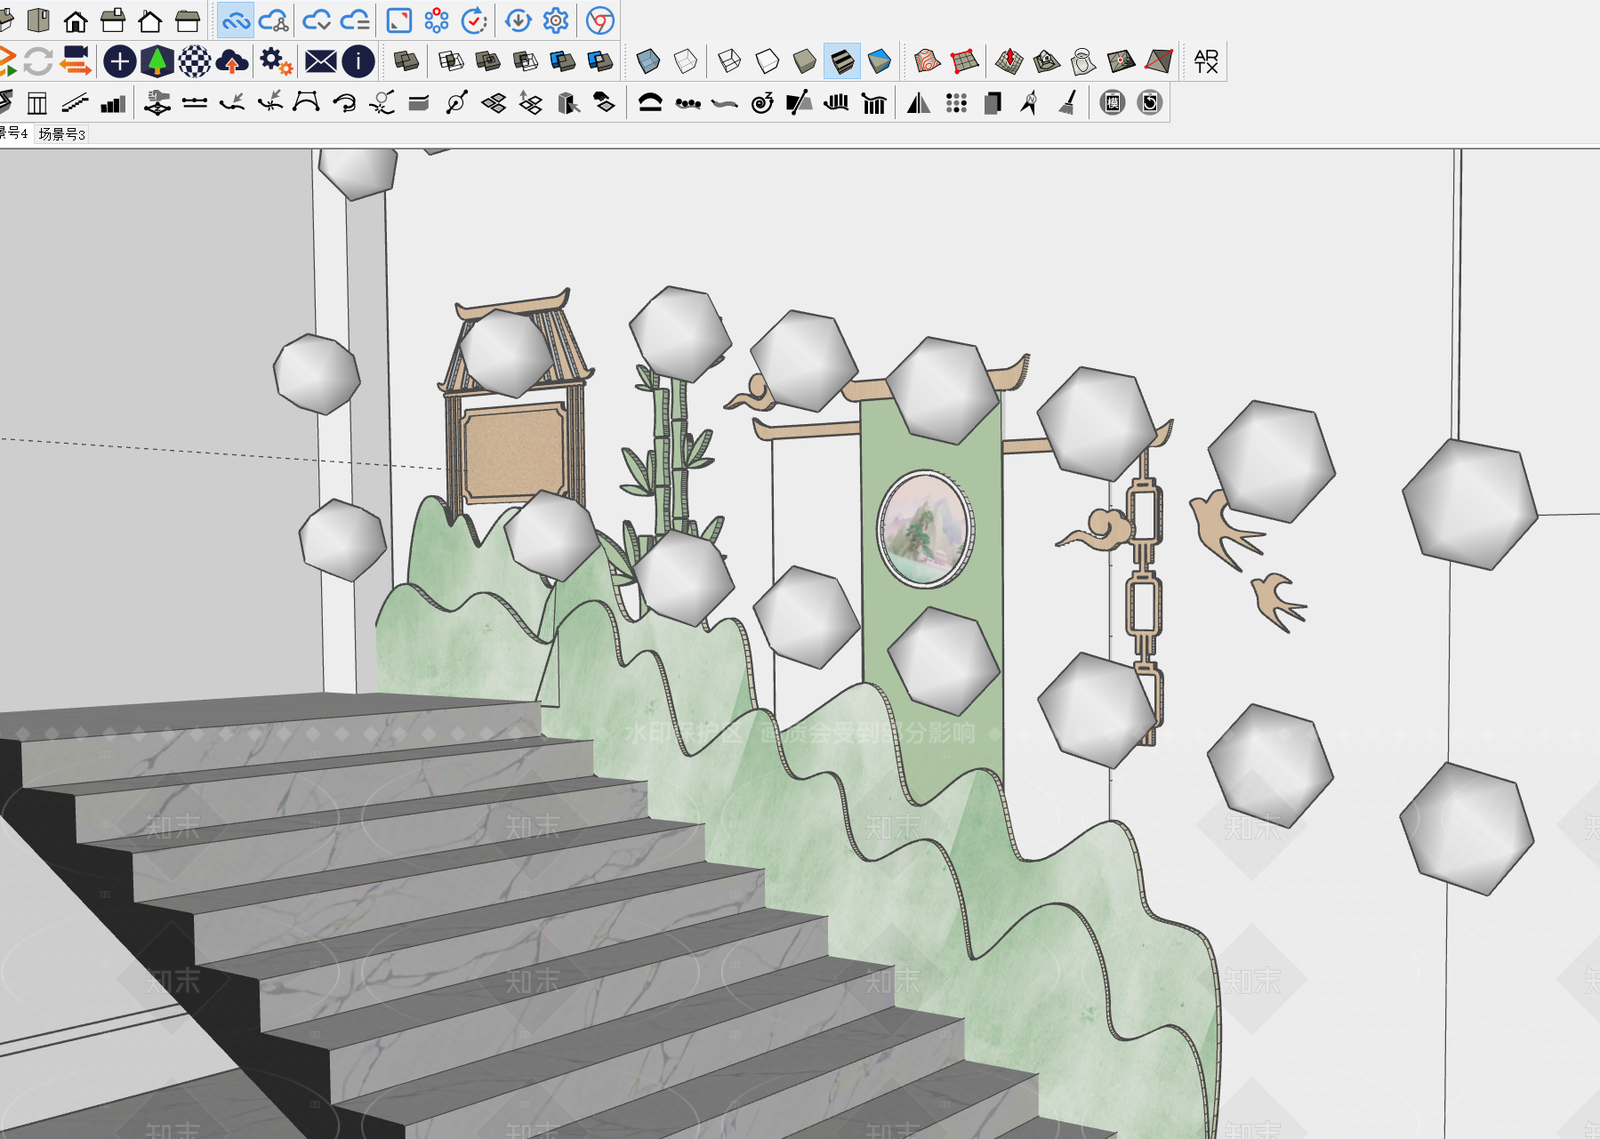Click the dark circle plus icon
1600x1139 pixels.
point(120,61)
